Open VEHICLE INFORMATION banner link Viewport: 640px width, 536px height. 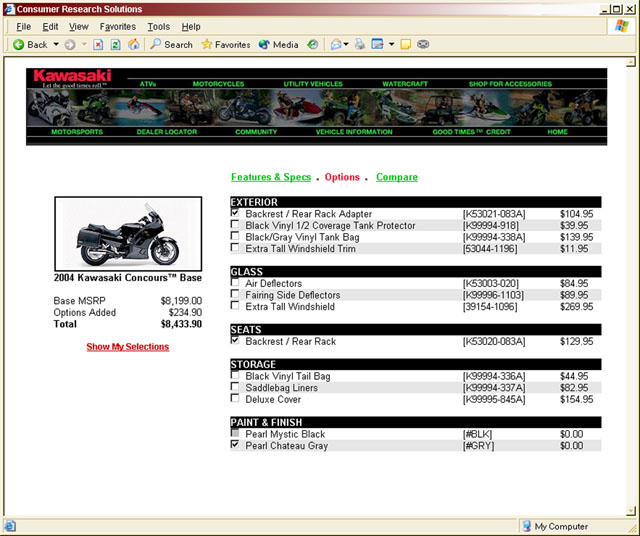coord(354,132)
